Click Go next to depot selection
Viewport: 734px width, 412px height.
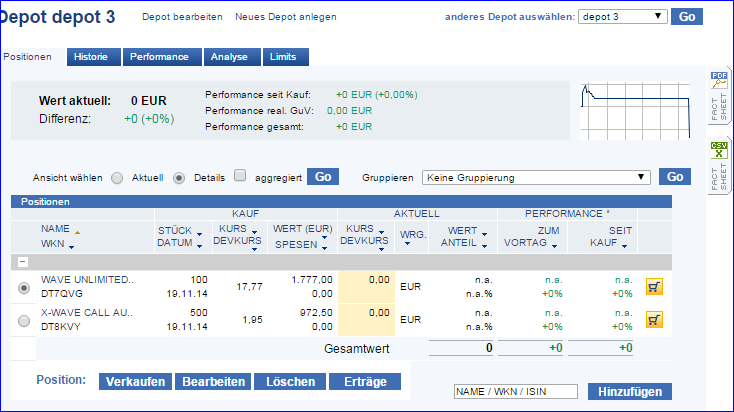coord(687,17)
